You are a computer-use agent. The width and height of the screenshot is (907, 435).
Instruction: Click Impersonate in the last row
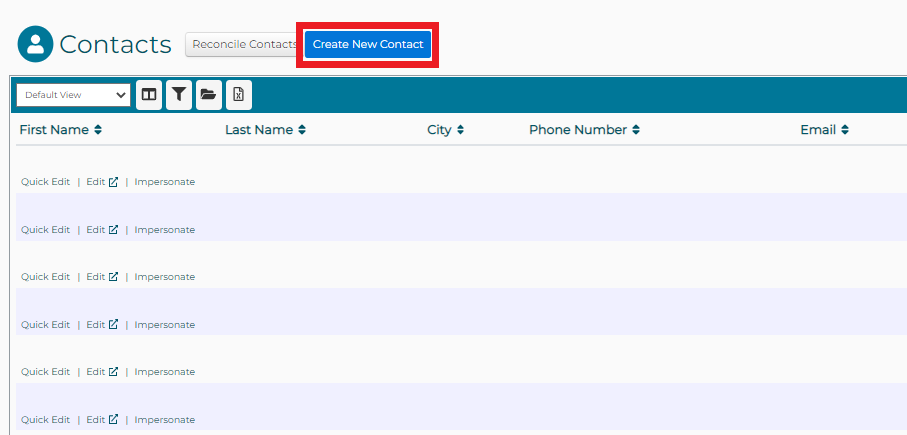point(165,420)
